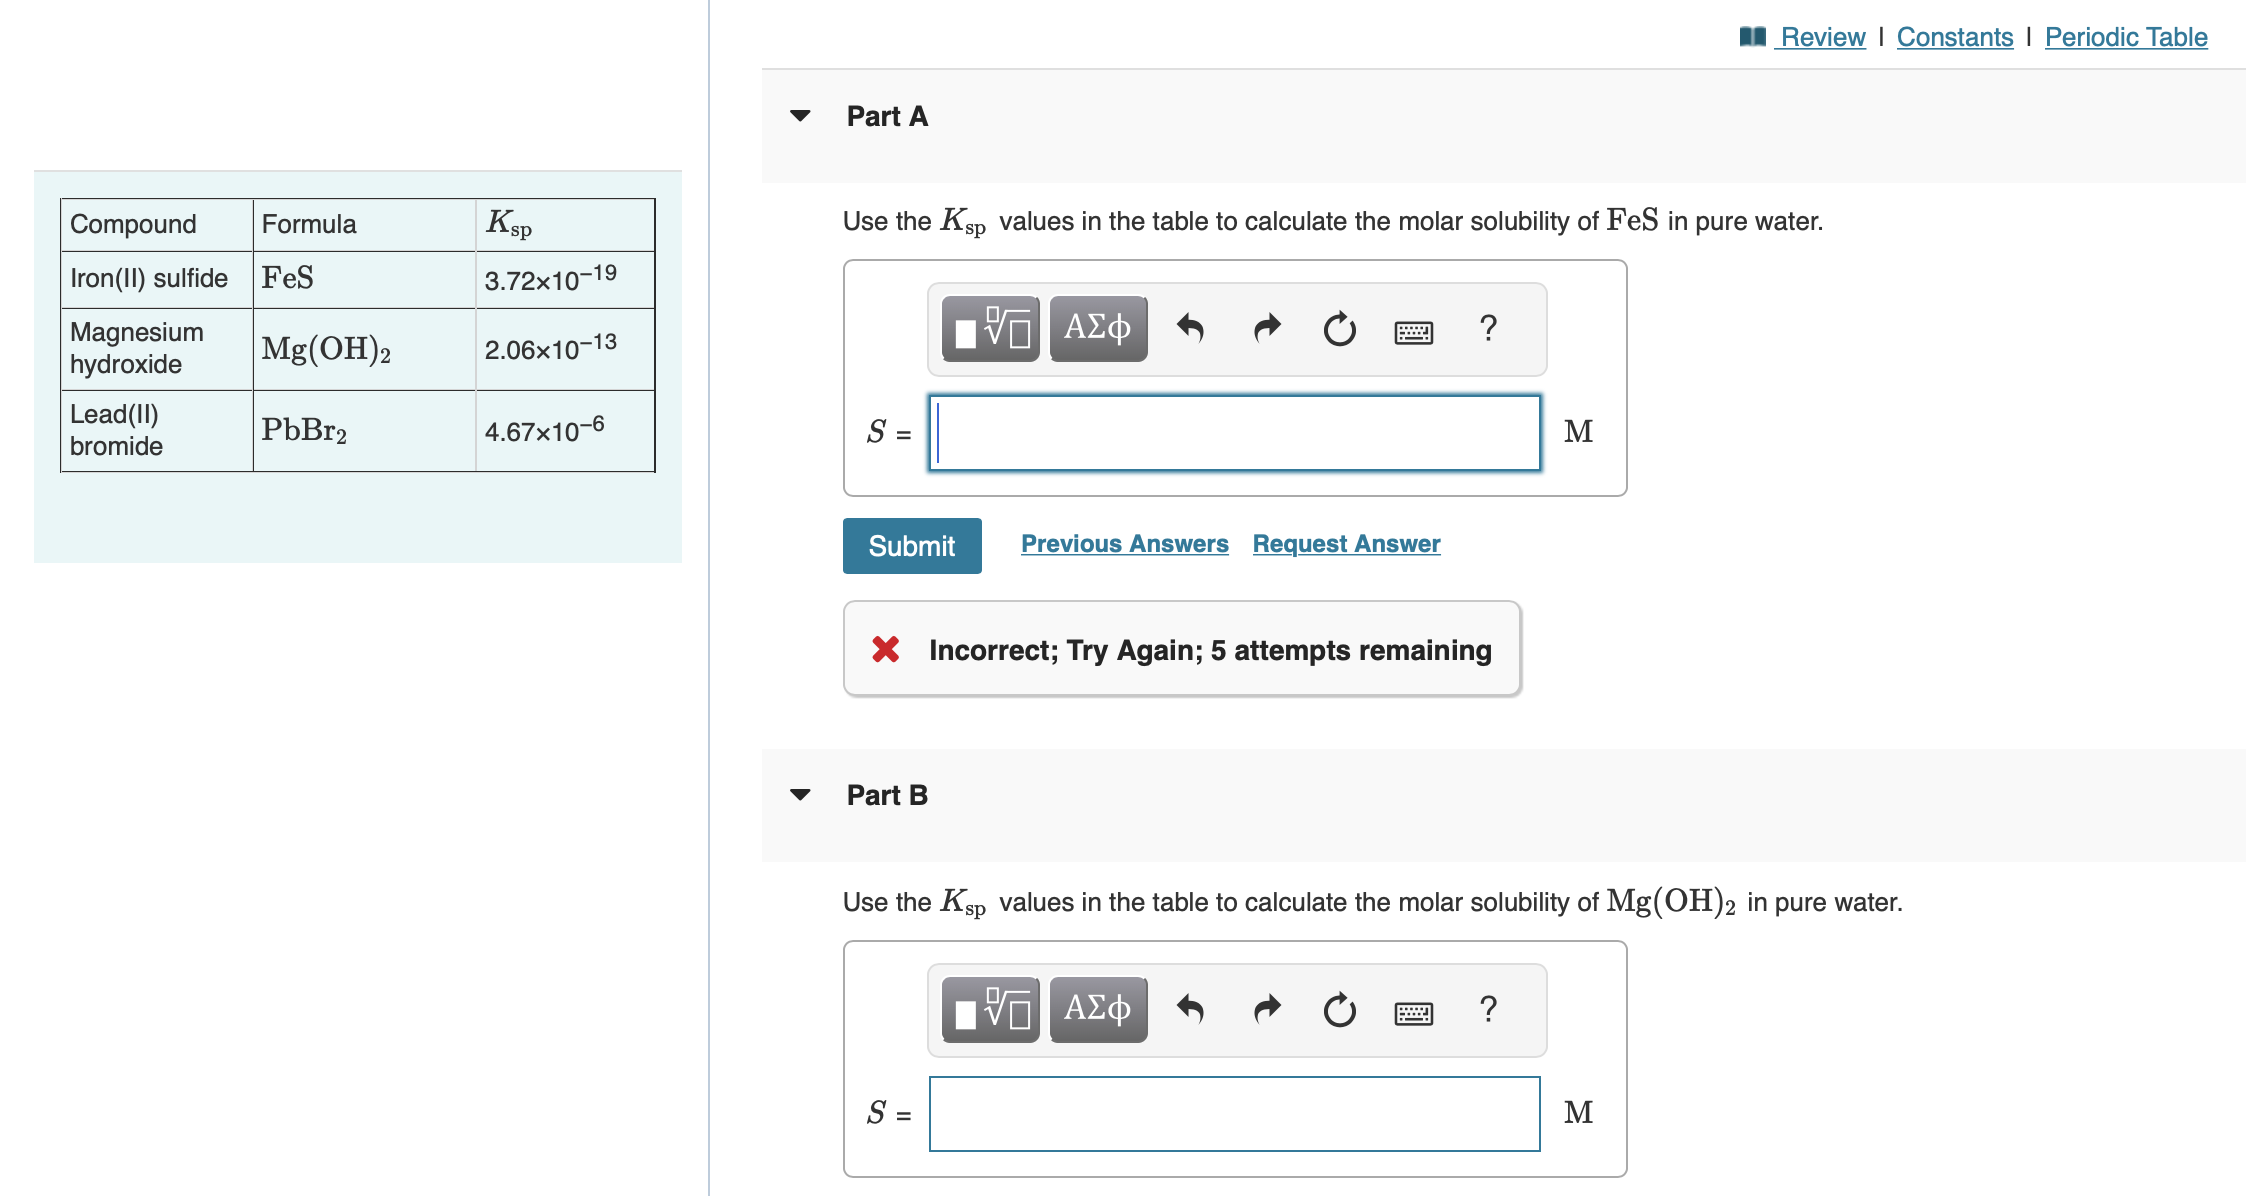Show the on-screen keyboard for Part A
Viewport: 2246px width, 1196px height.
point(1413,330)
